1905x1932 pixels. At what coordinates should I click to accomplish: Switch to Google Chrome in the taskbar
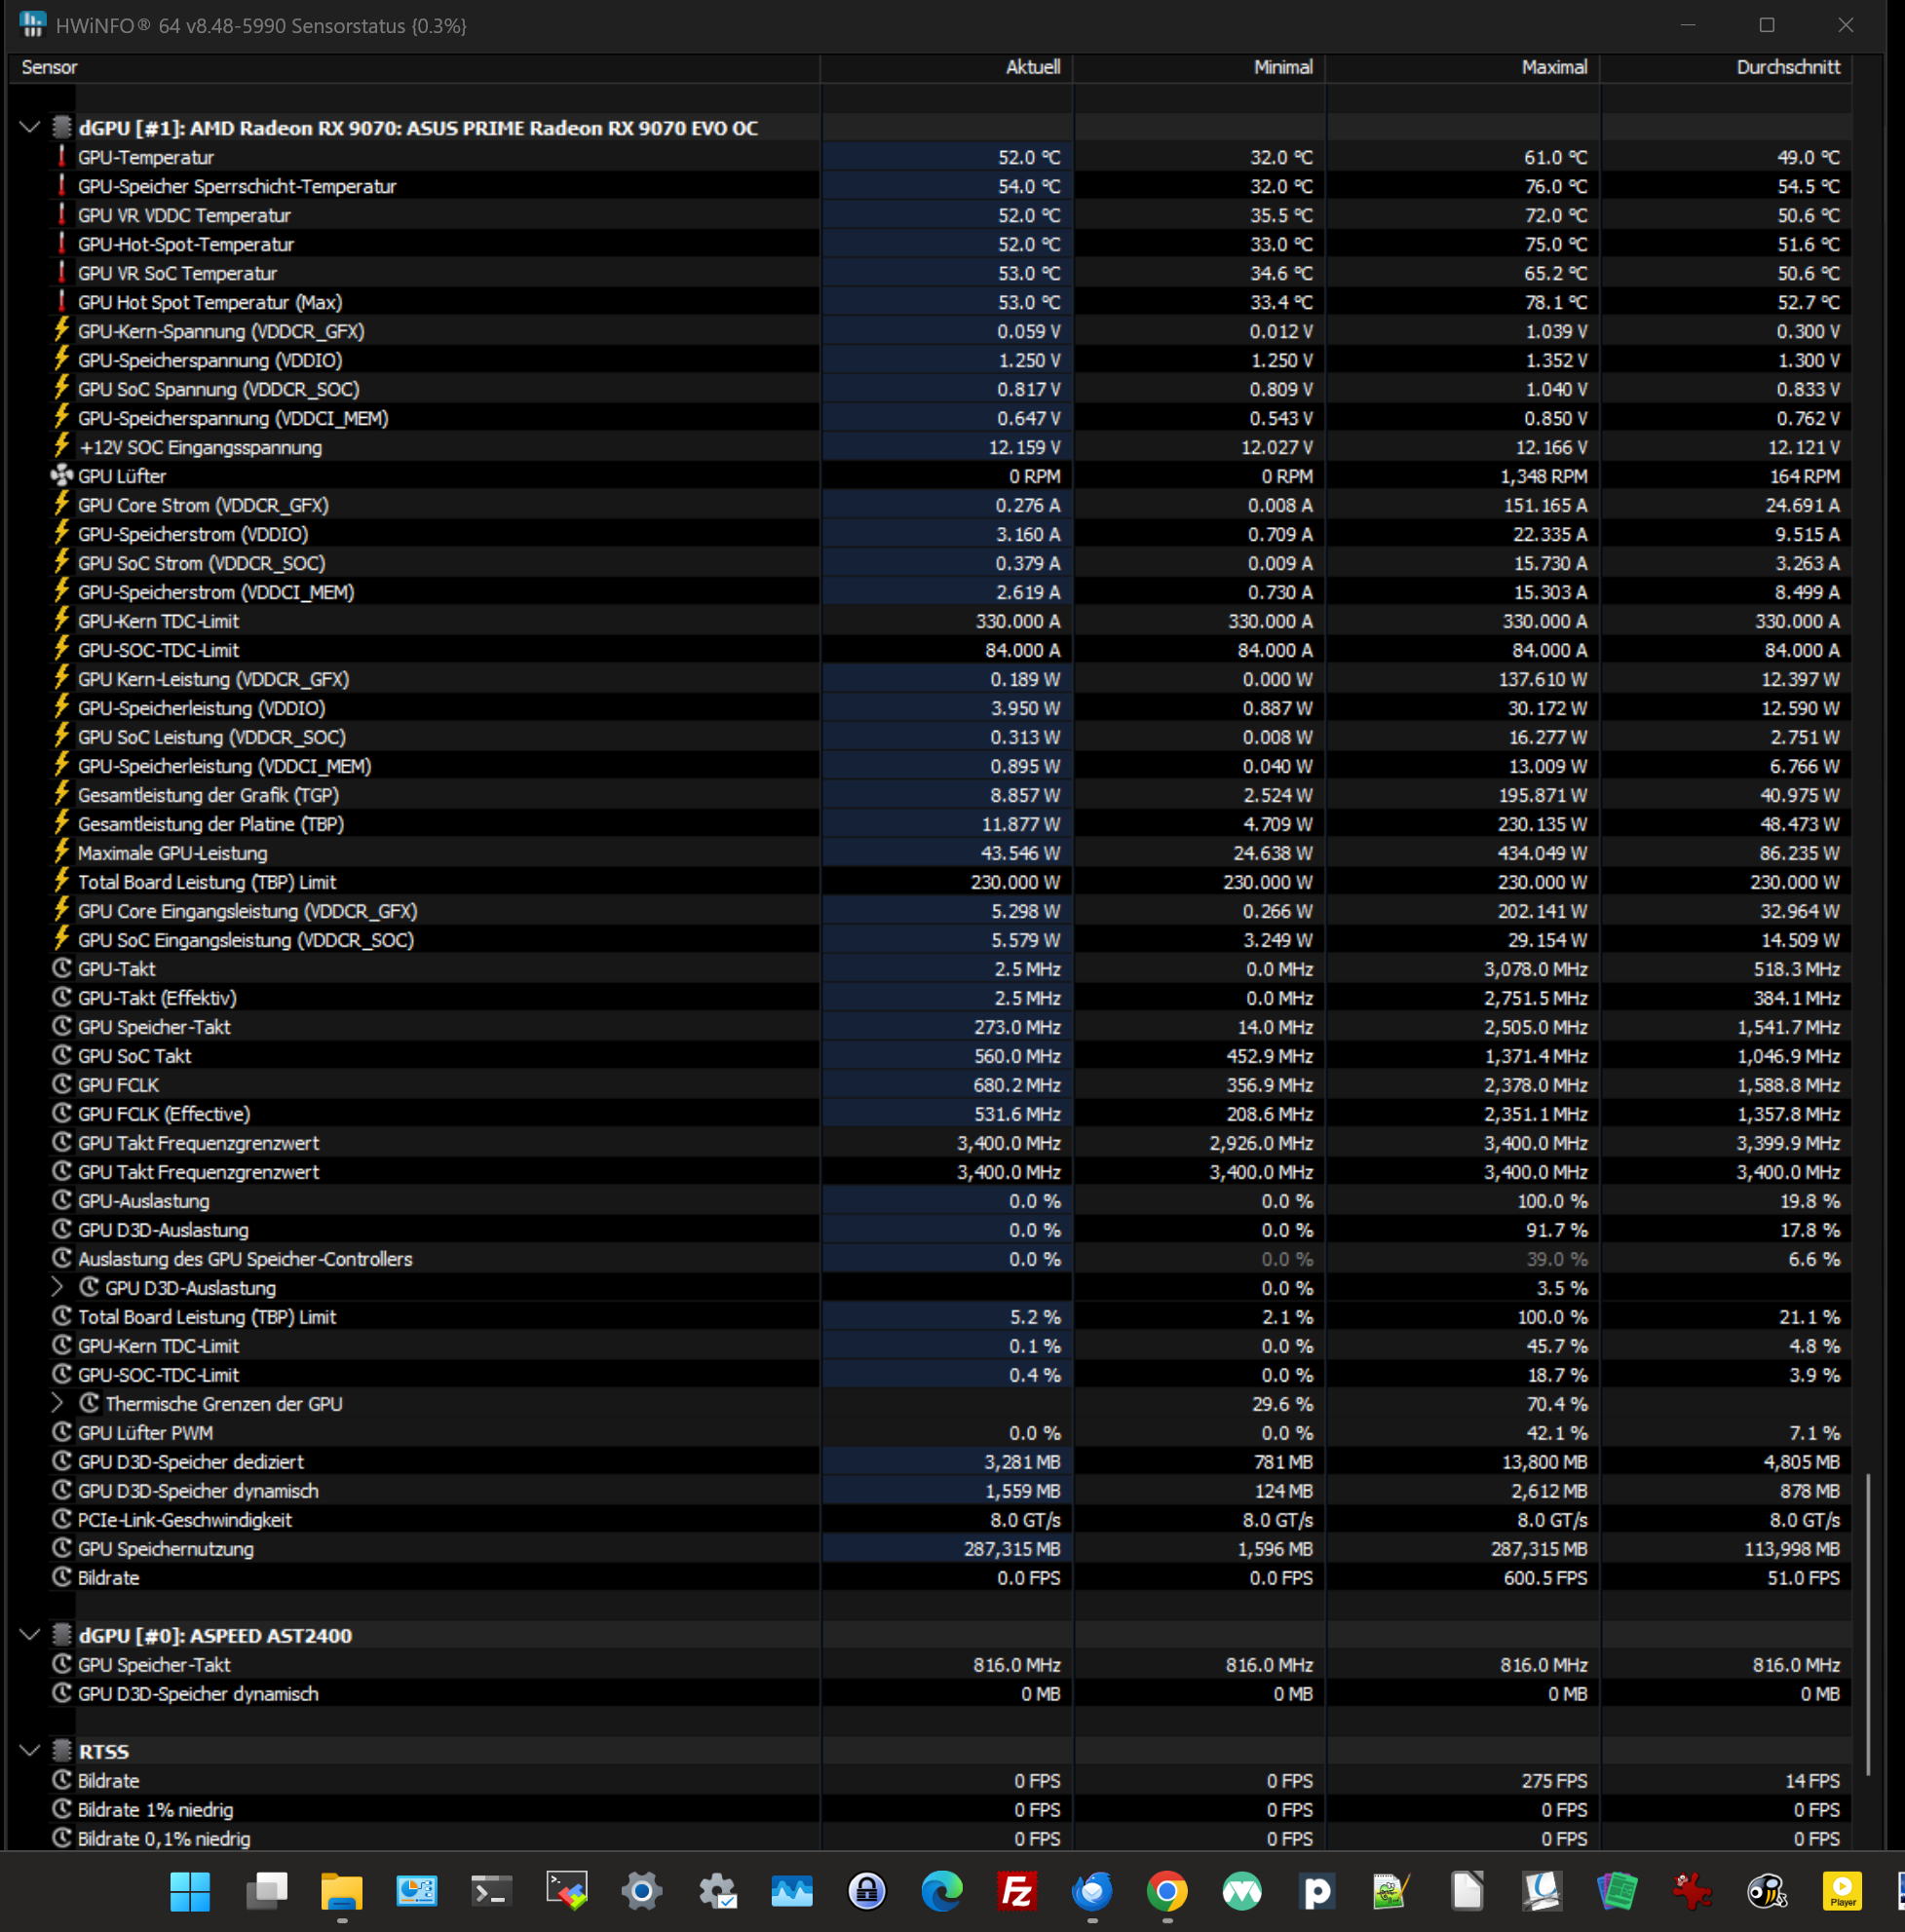(x=1167, y=1891)
